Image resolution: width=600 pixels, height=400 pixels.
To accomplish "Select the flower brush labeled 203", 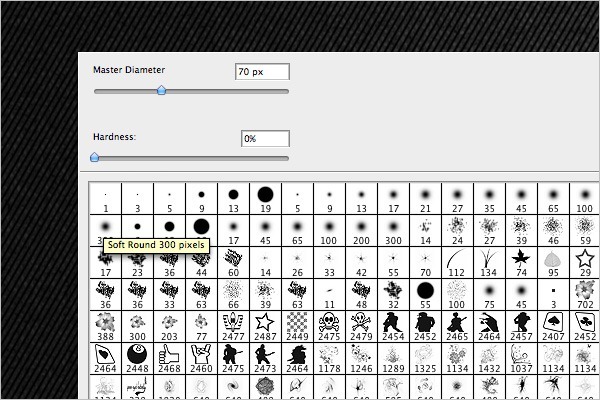I will point(169,327).
